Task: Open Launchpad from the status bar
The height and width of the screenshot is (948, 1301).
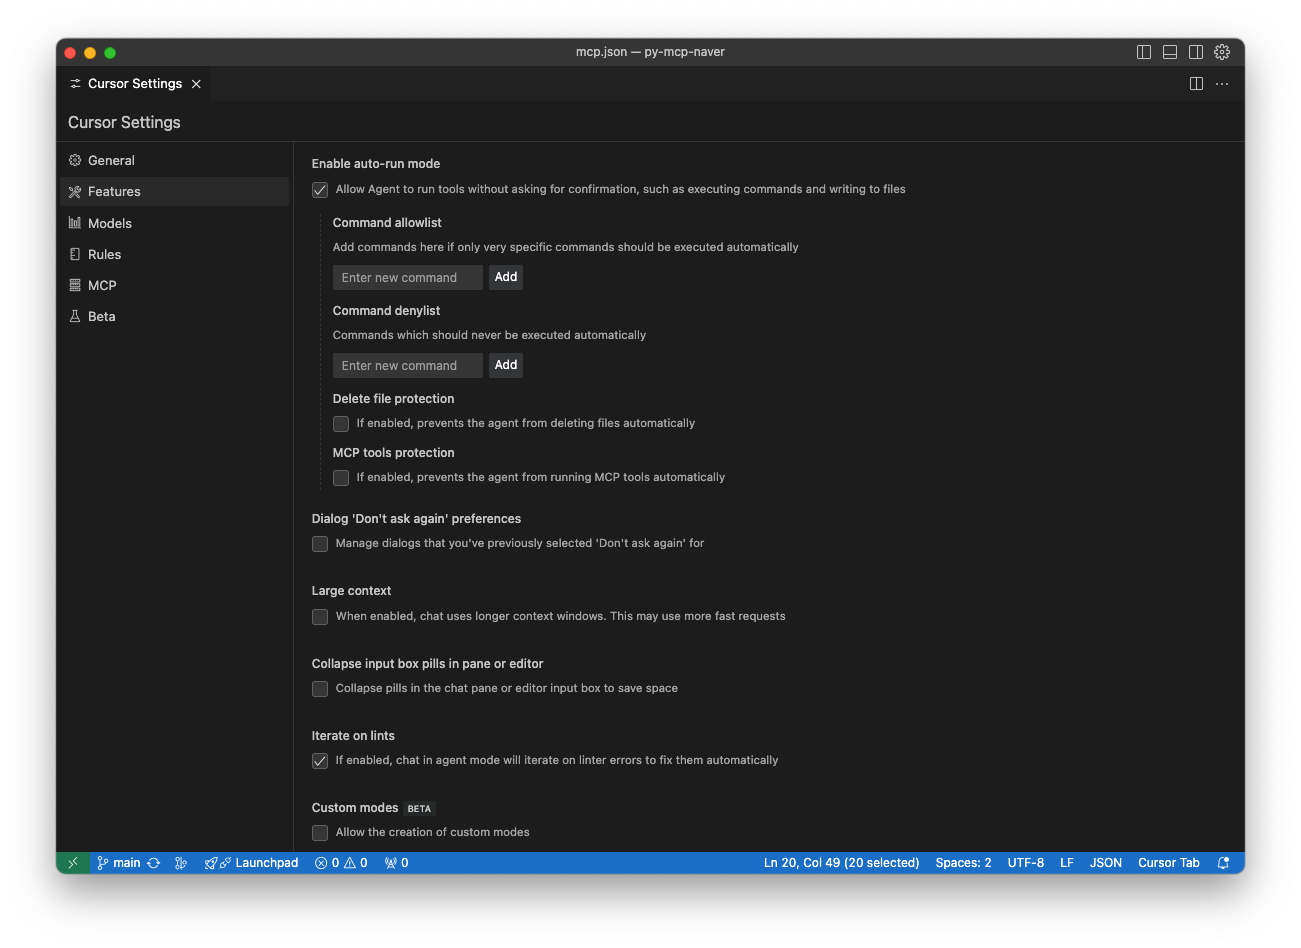Action: 251,863
